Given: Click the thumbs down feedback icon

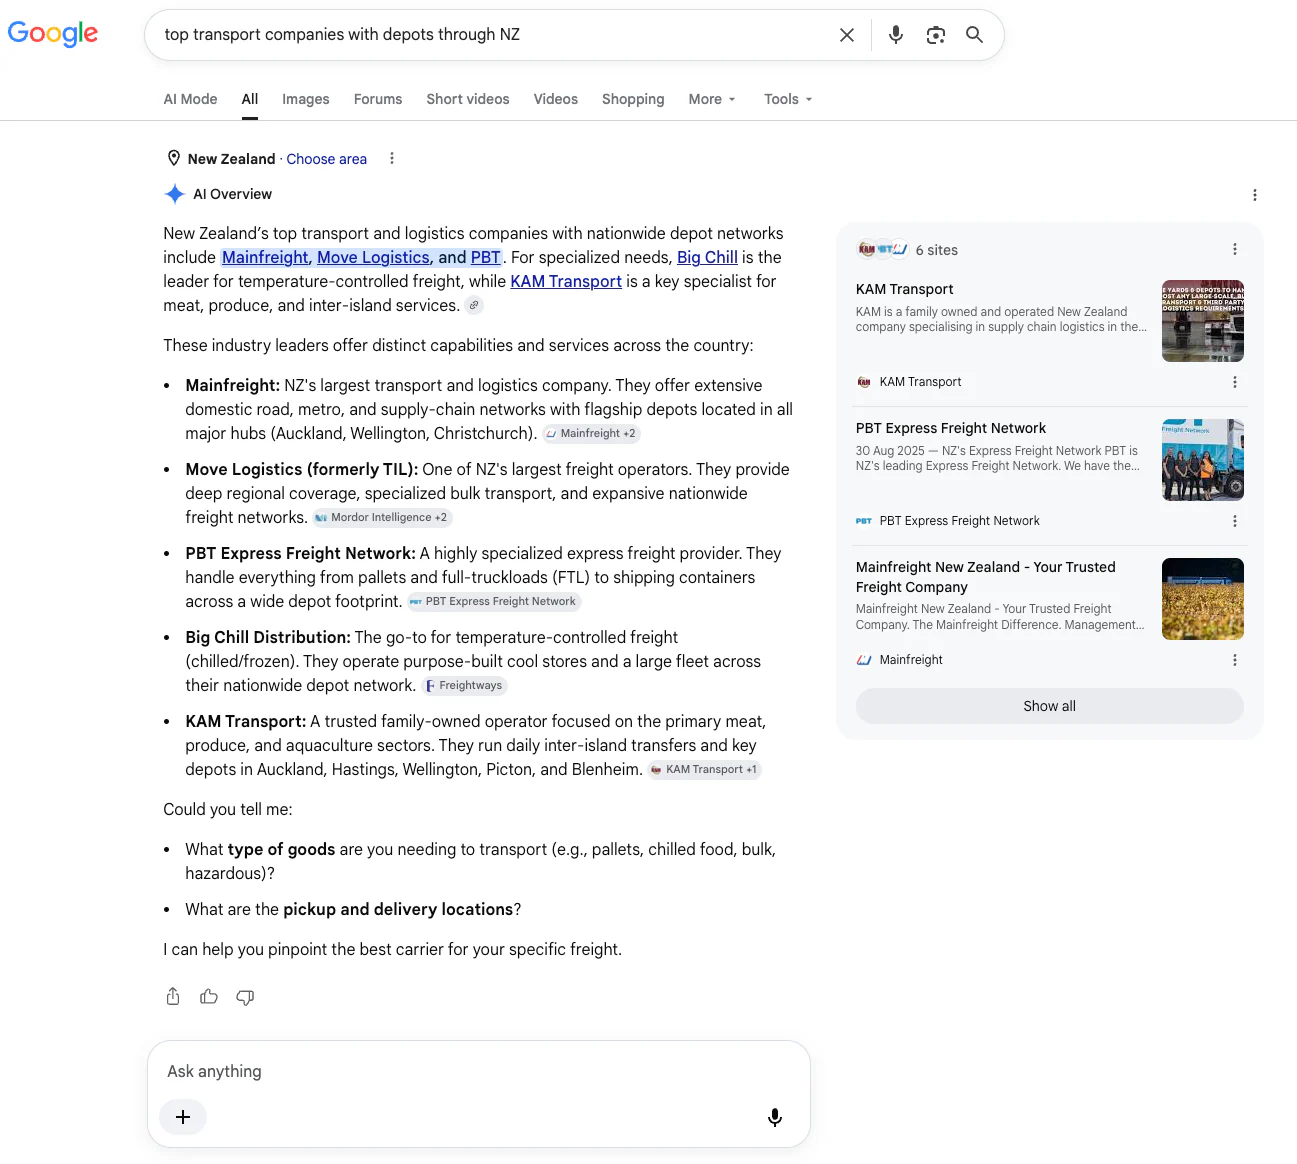Looking at the screenshot, I should (x=245, y=997).
